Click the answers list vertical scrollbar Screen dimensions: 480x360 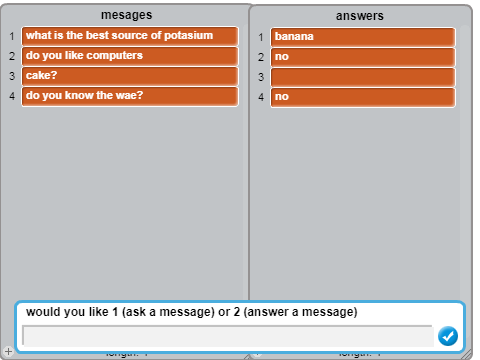pyautogui.click(x=464, y=162)
